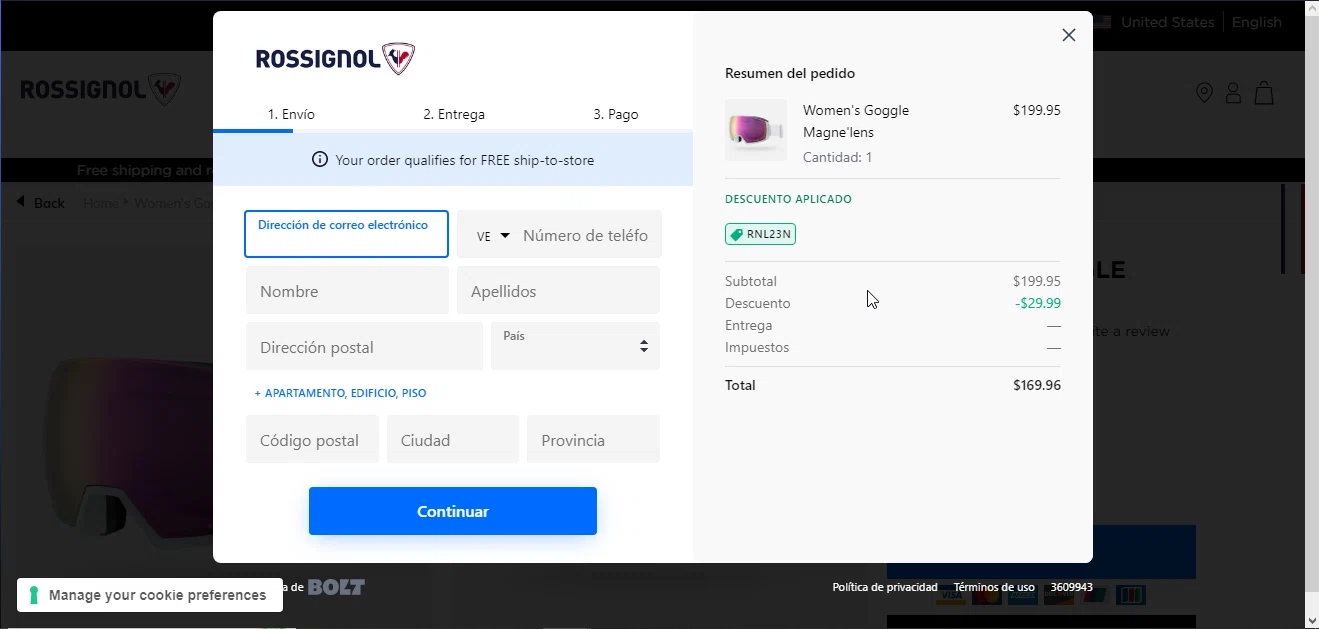The height and width of the screenshot is (629, 1319).
Task: Click the discount amount -$29.99
Action: coord(1038,303)
